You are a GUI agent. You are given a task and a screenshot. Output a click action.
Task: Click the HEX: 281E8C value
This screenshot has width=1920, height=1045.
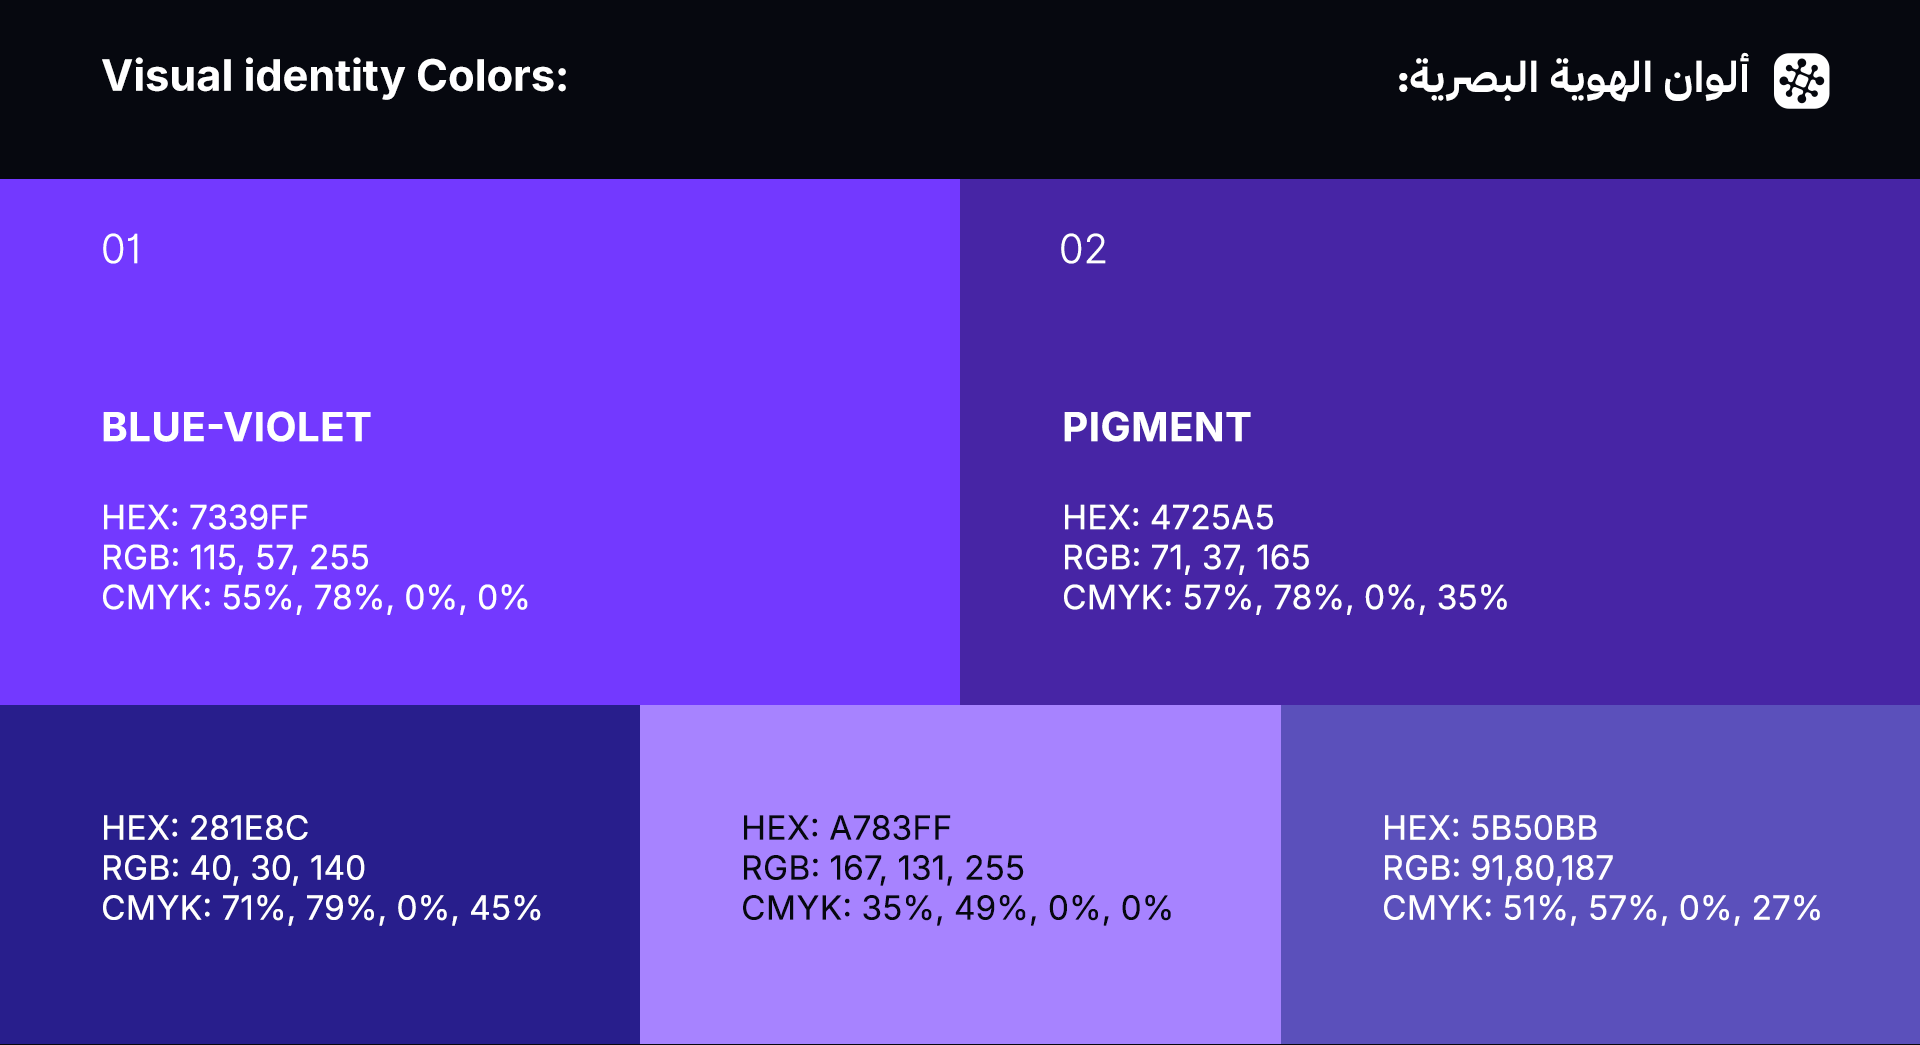(x=205, y=828)
